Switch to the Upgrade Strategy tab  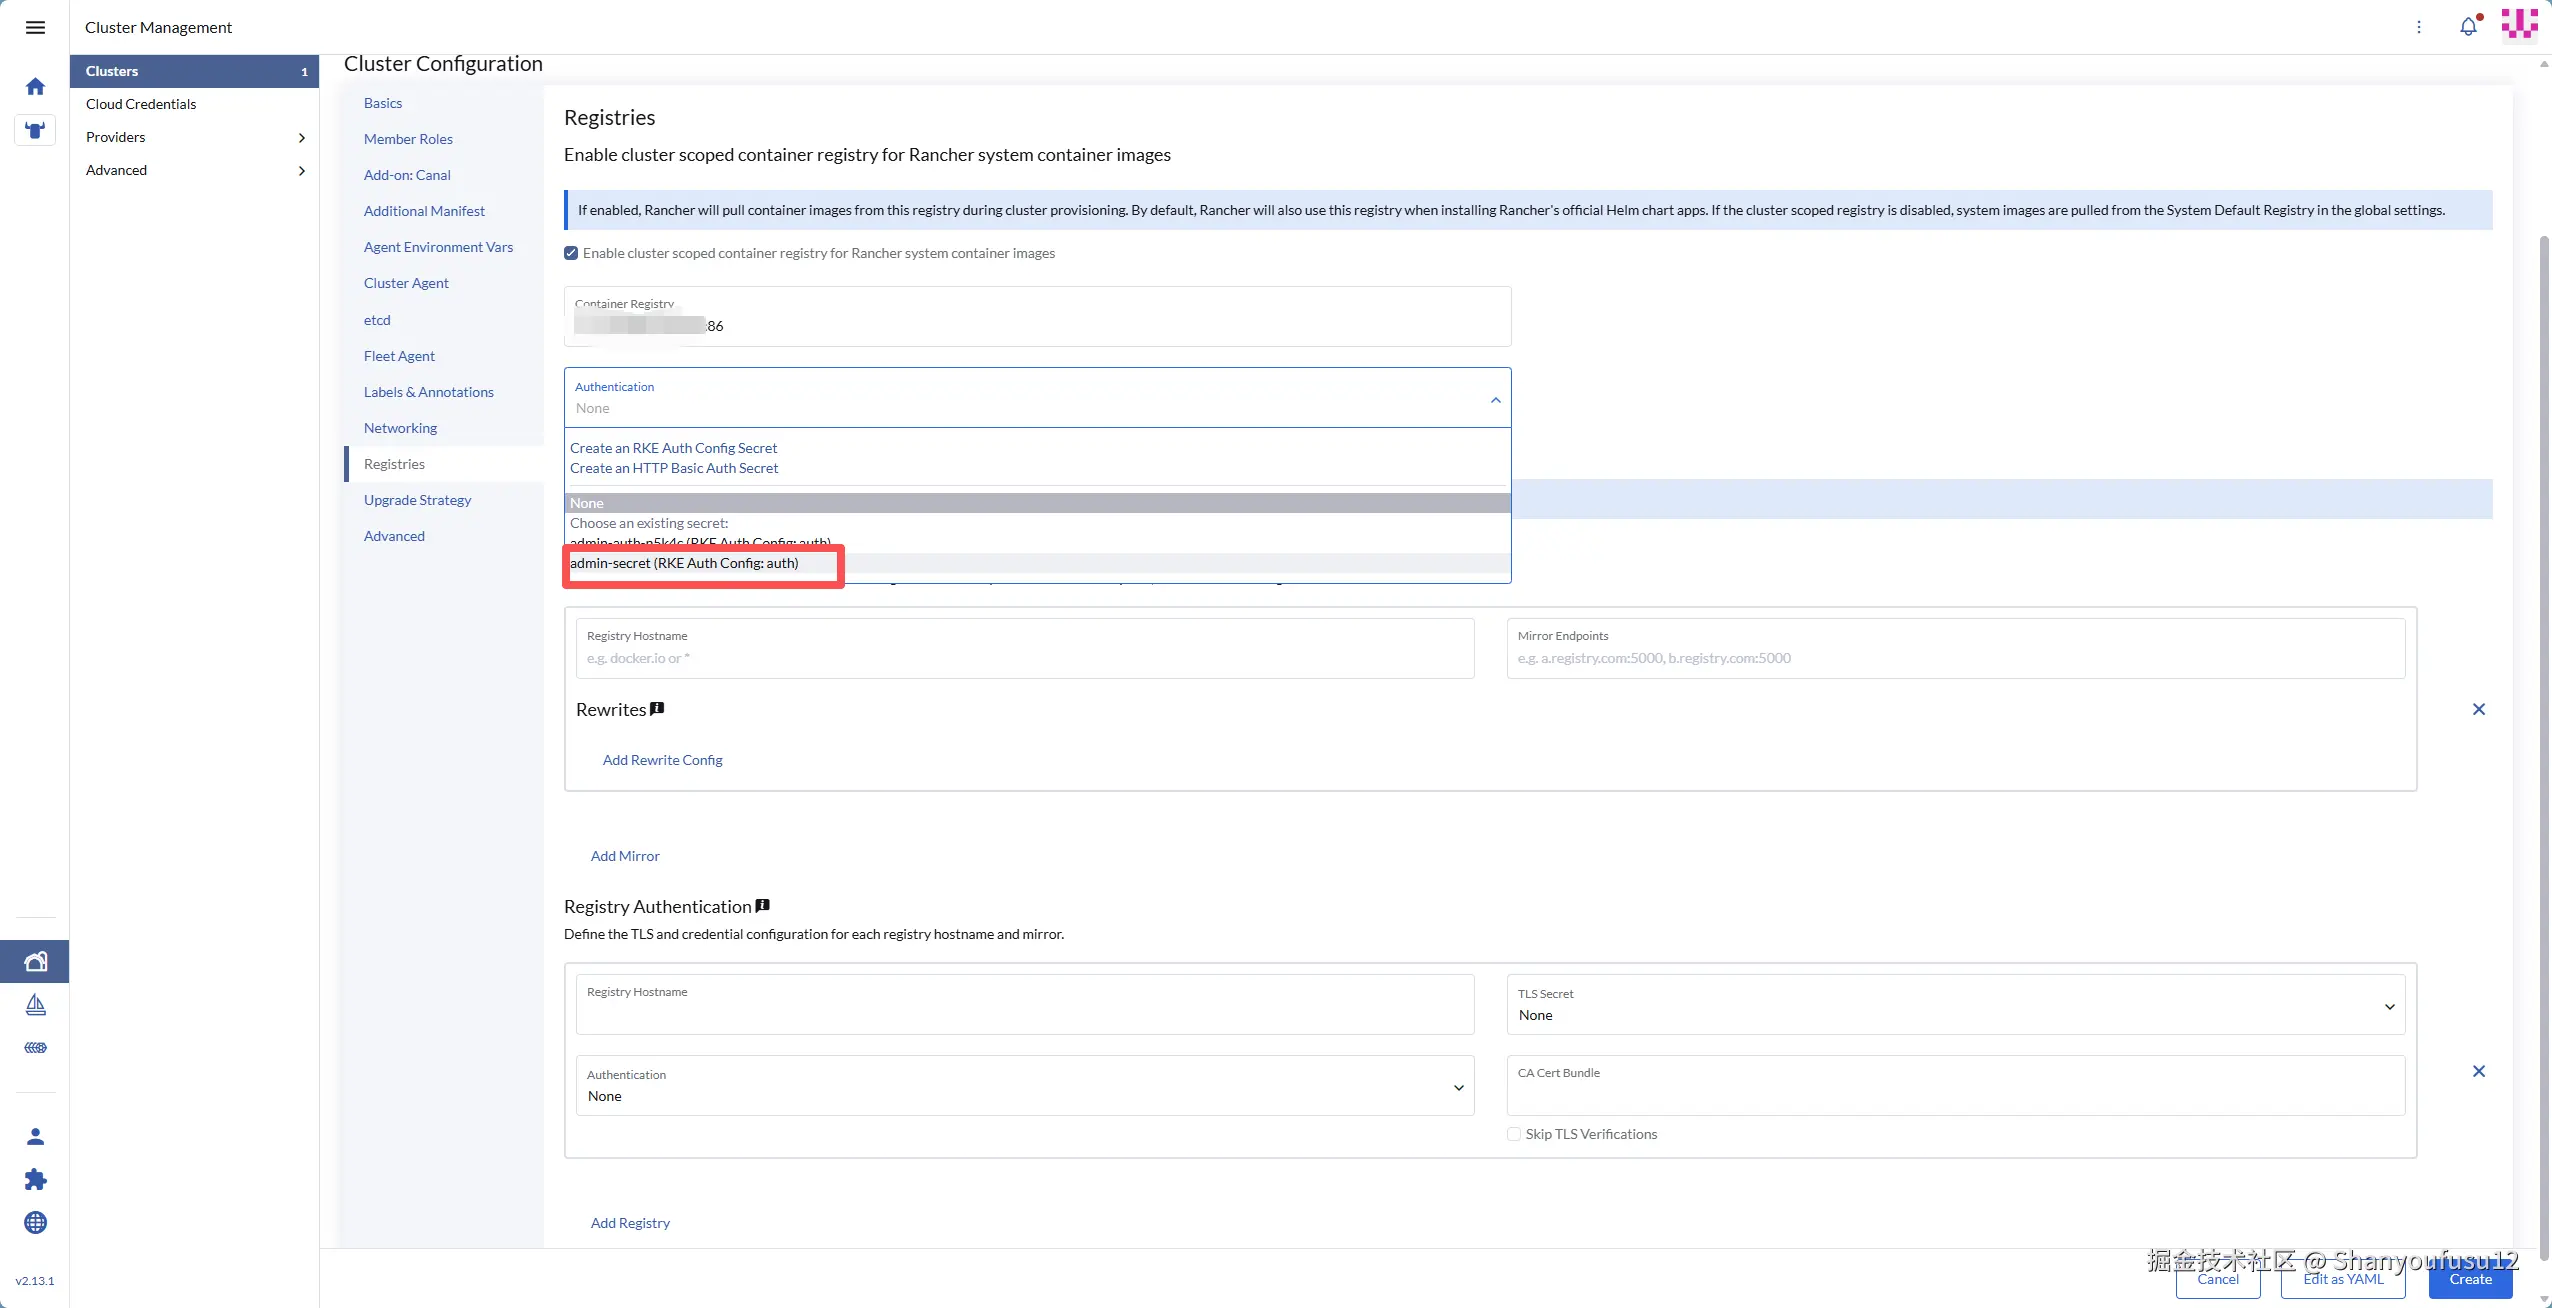(417, 500)
